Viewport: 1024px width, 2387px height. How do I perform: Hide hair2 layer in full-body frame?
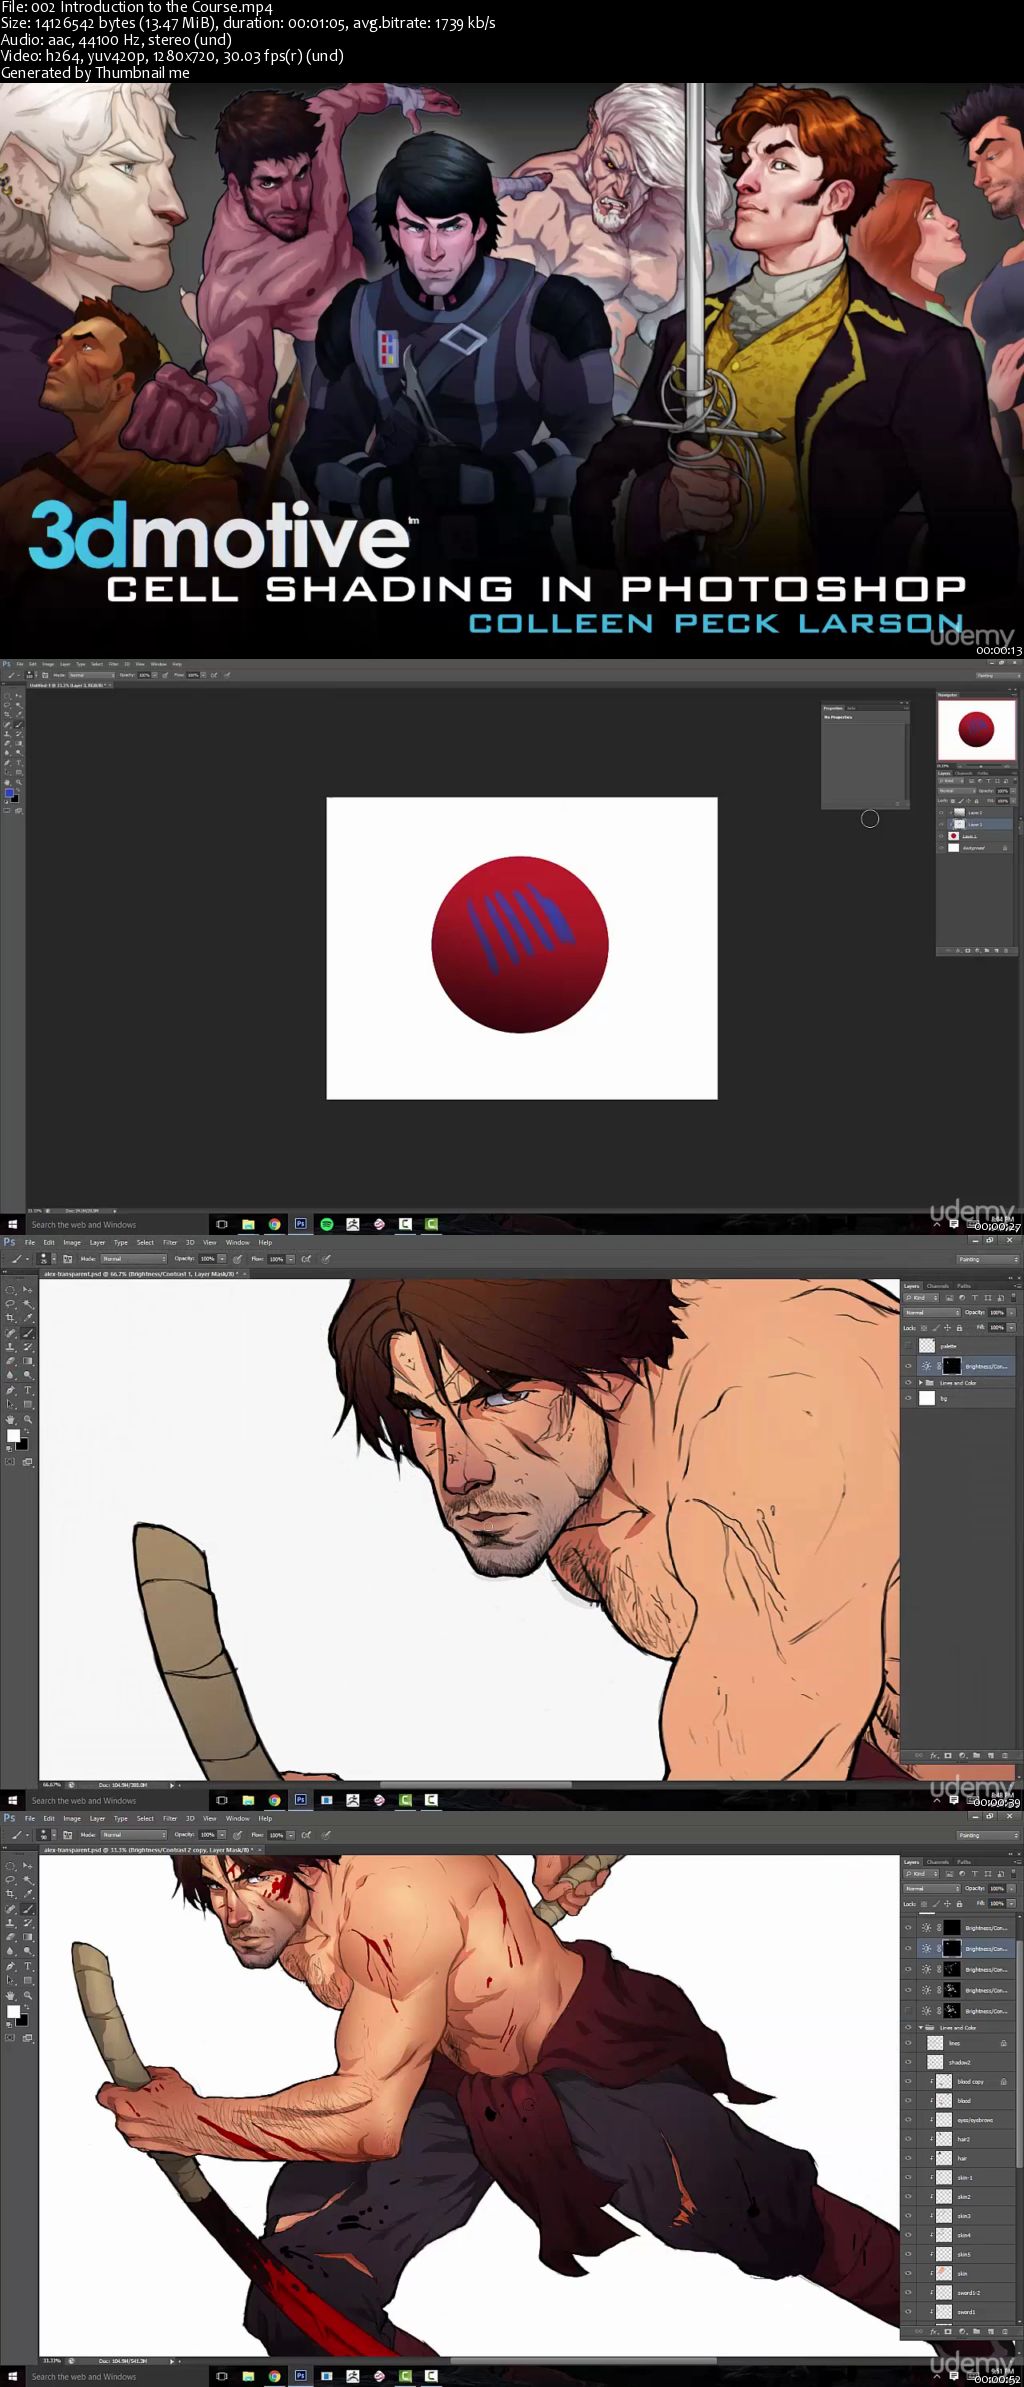(x=908, y=2139)
